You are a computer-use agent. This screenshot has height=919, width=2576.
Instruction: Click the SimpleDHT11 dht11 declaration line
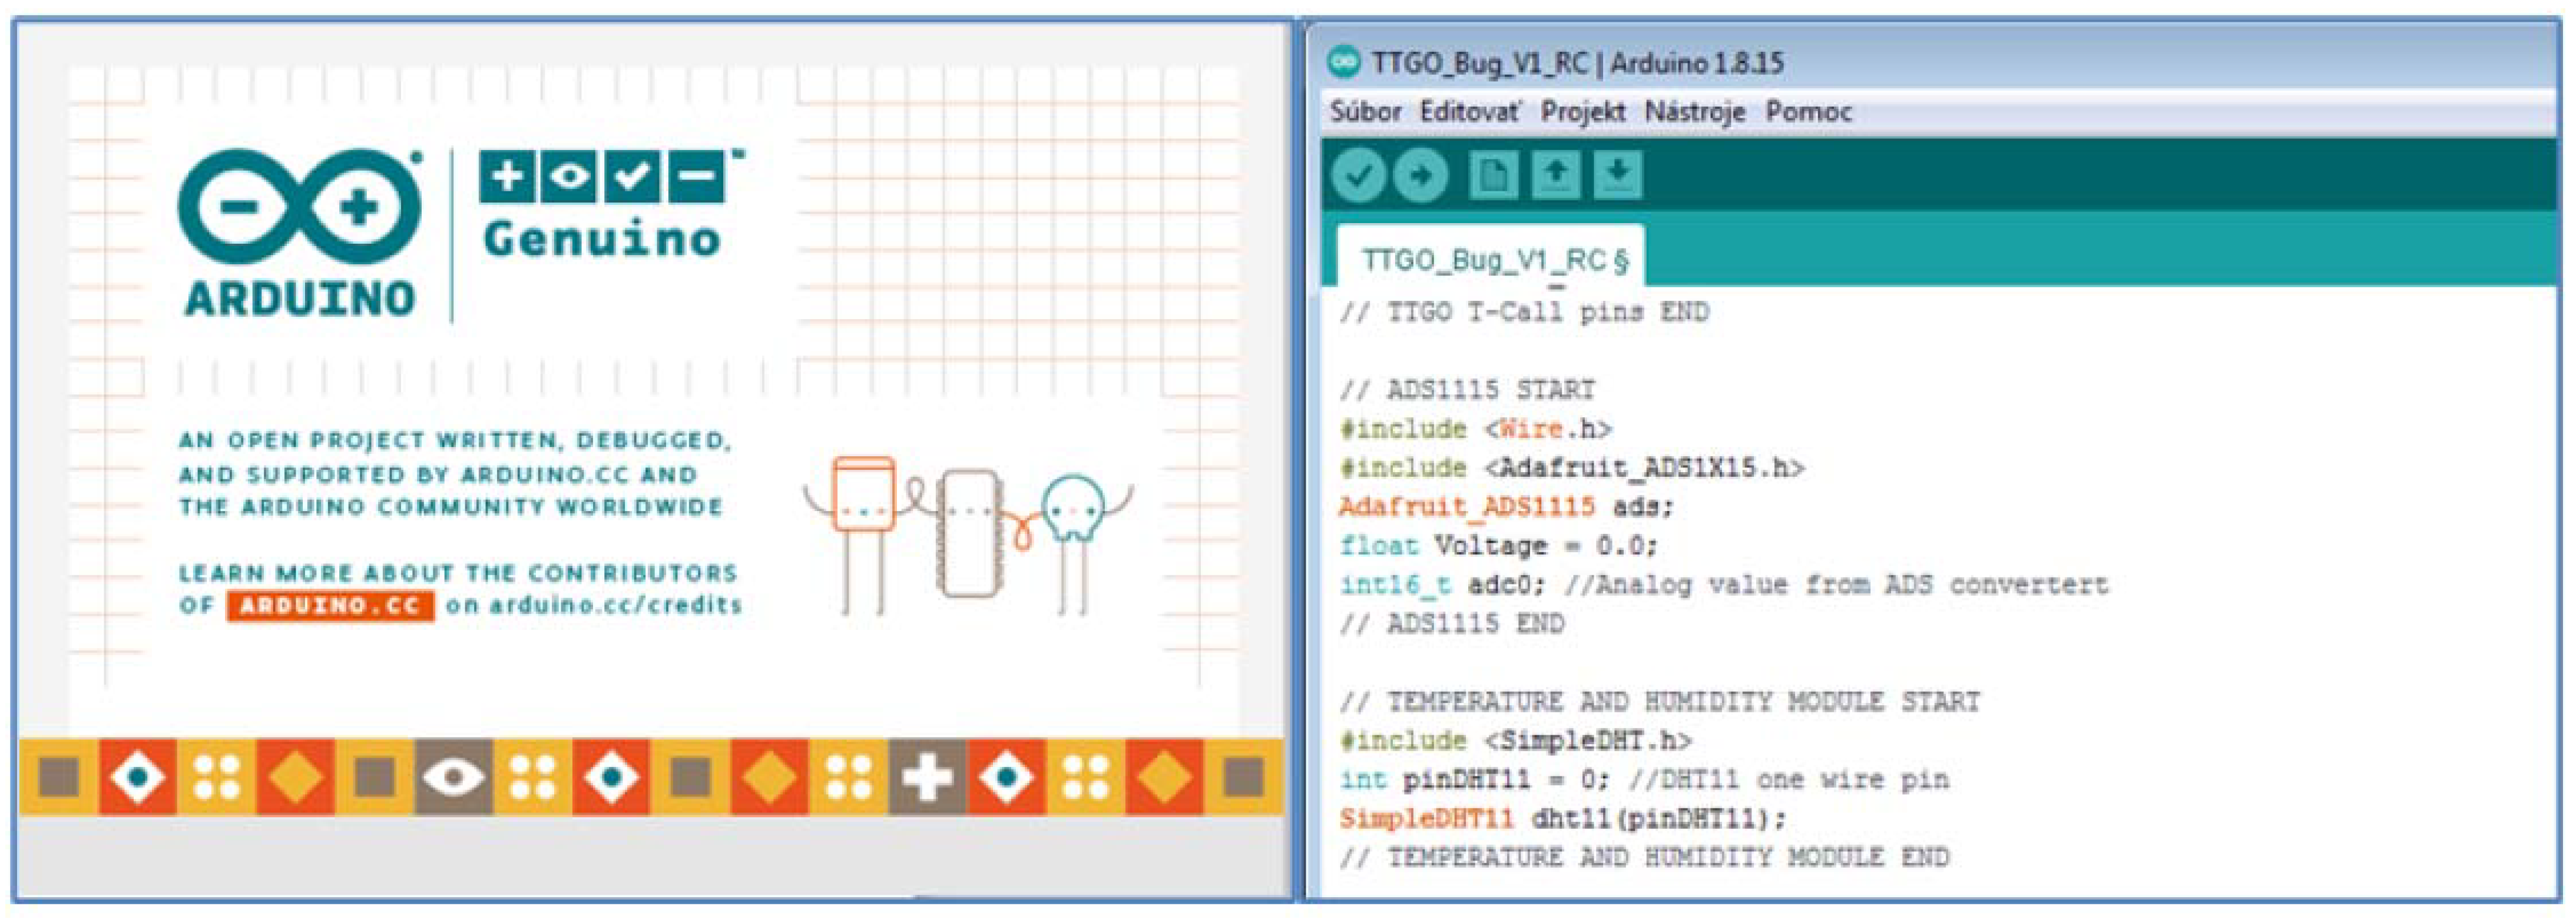(1561, 819)
